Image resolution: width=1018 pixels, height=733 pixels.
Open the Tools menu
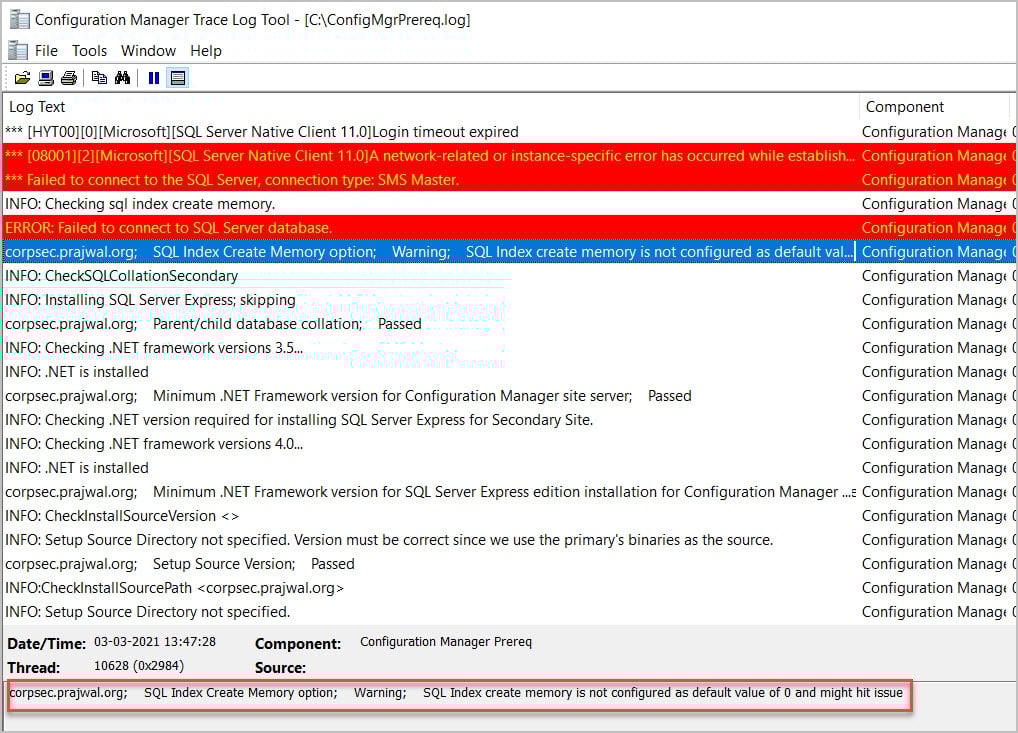90,51
